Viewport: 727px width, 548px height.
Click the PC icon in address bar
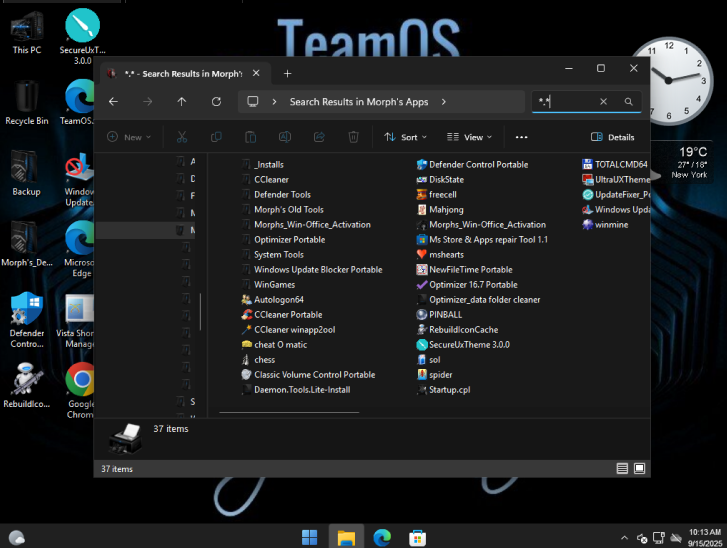[x=253, y=102]
